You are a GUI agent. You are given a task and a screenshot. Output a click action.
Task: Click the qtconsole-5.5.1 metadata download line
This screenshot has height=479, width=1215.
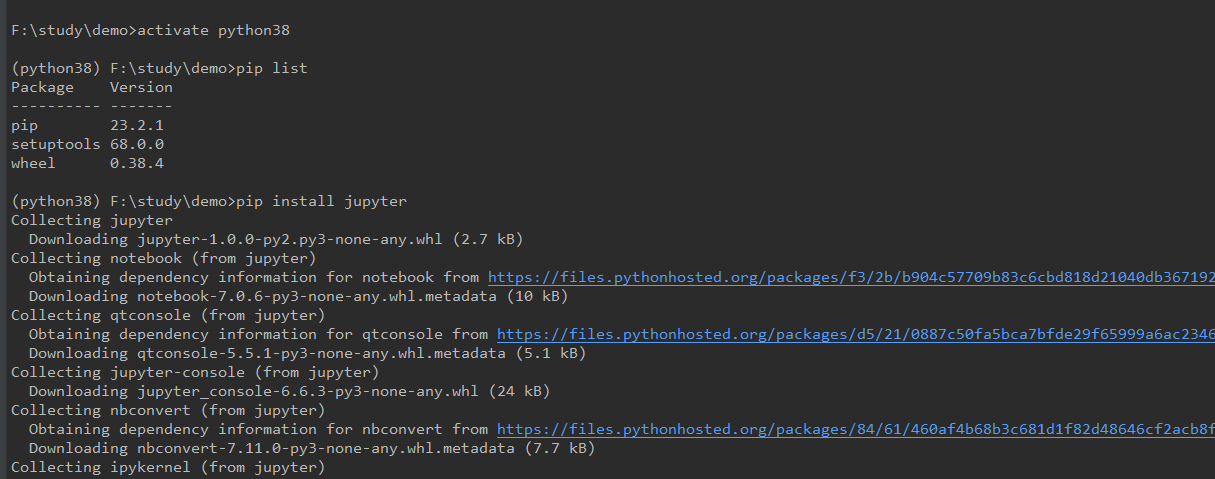pos(306,353)
